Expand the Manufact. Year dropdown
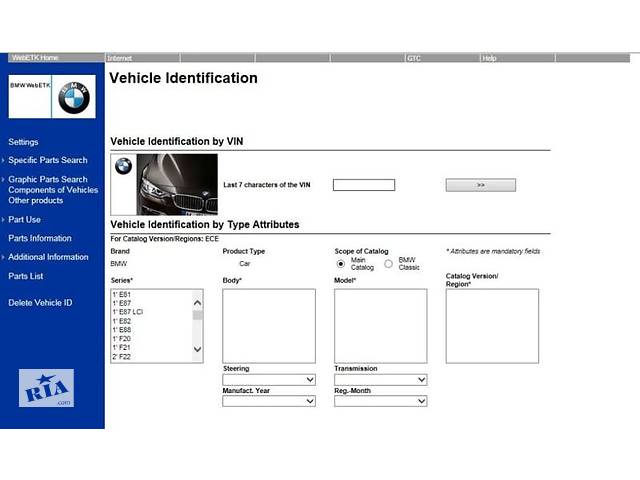Image resolution: width=640 pixels, height=480 pixels. [268, 401]
